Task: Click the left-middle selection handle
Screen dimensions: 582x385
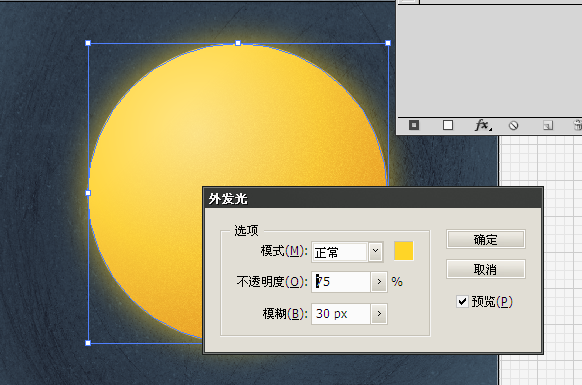Action: (x=88, y=193)
